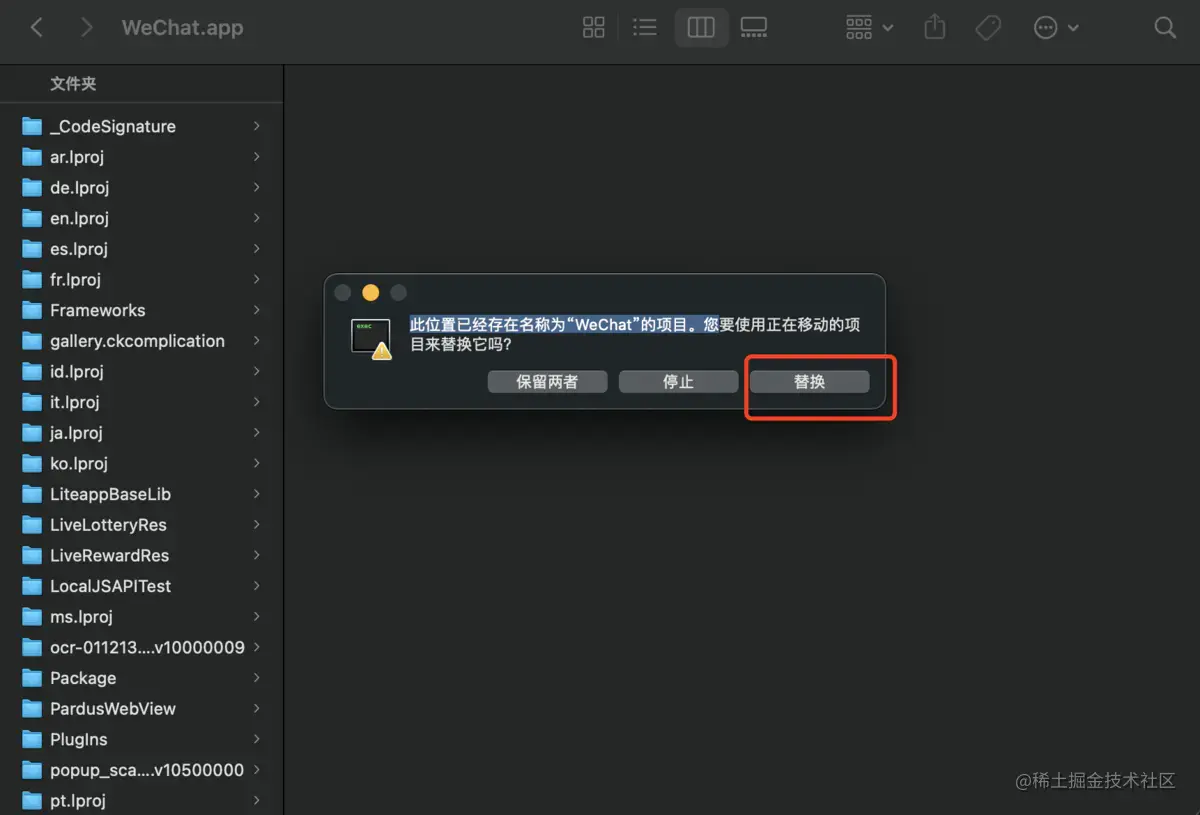Open Finder search
Image resolution: width=1200 pixels, height=815 pixels.
click(x=1165, y=28)
